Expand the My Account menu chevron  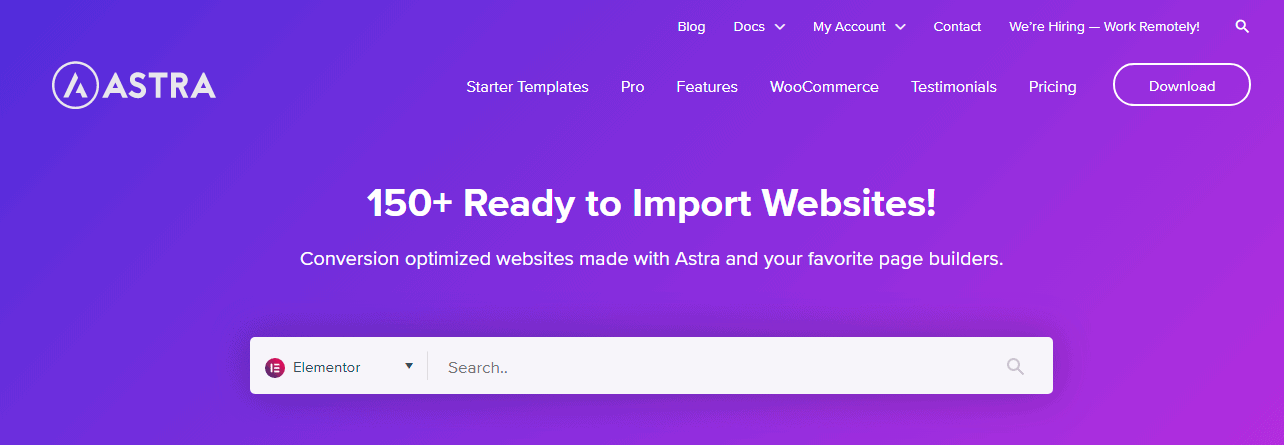pyautogui.click(x=900, y=27)
